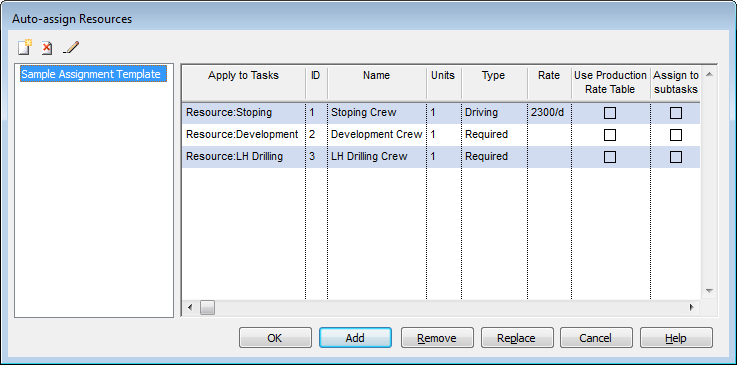Toggle Use Production Rate Table for Development Crew
737x365 pixels.
tap(610, 135)
